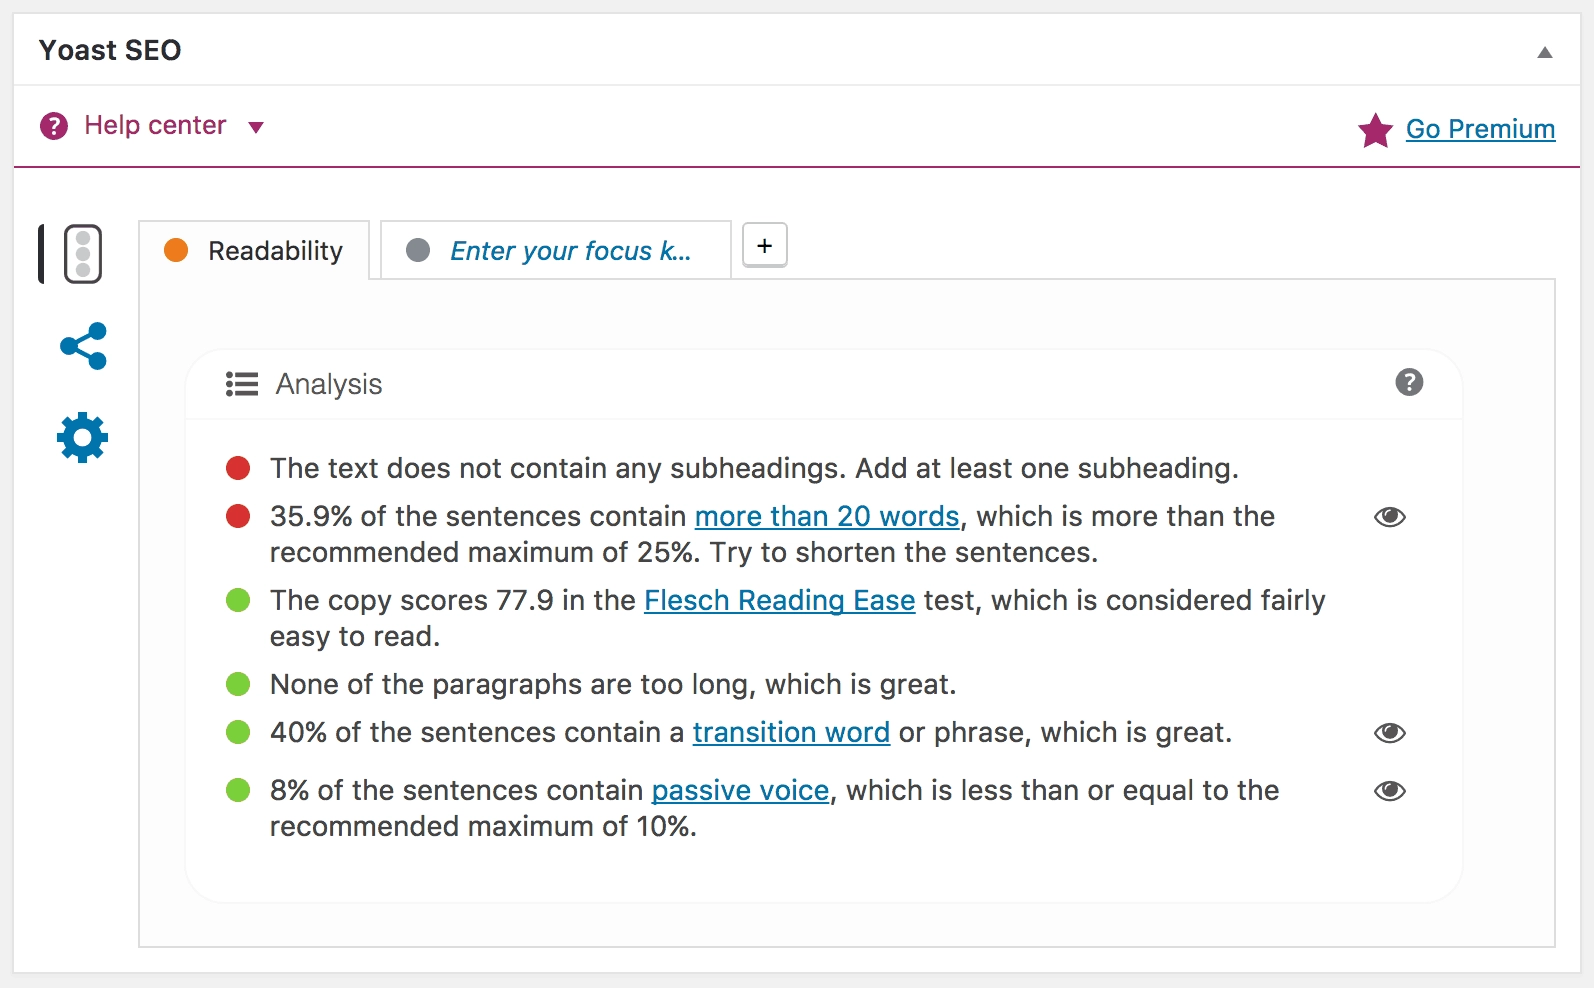Open the Go Premium link

click(x=1480, y=129)
